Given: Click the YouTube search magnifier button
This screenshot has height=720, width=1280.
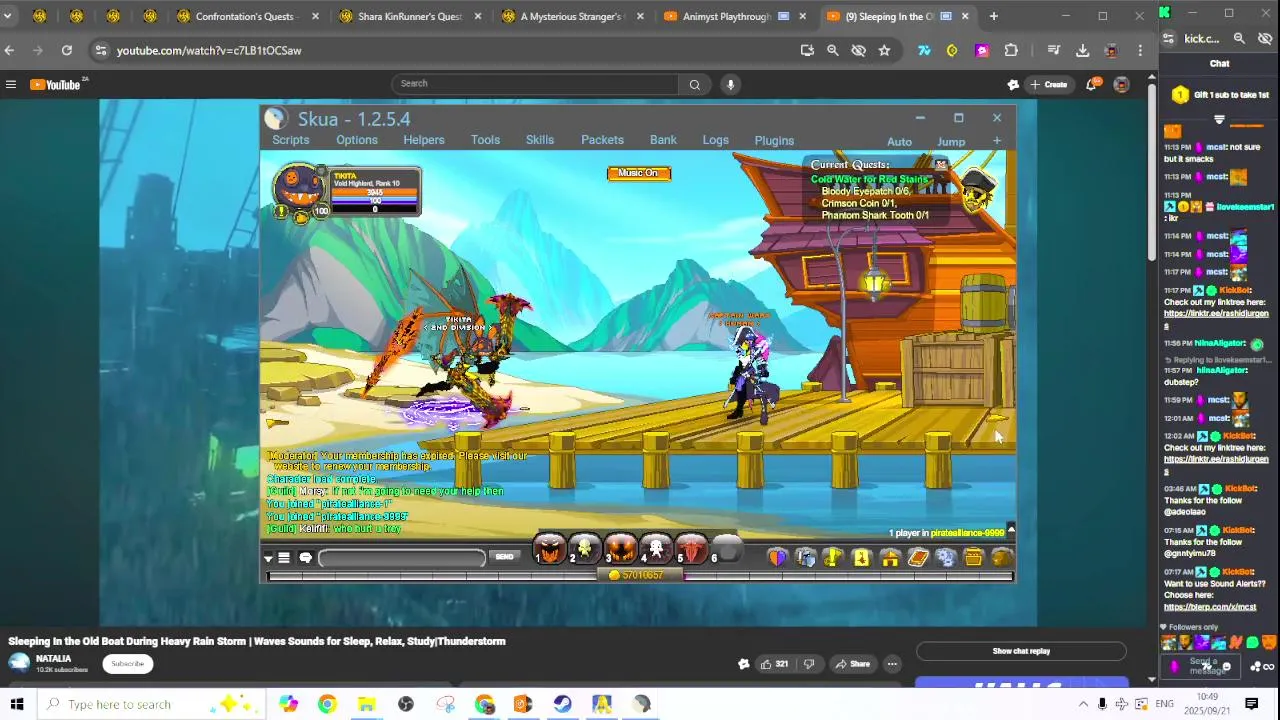Looking at the screenshot, I should (x=695, y=84).
